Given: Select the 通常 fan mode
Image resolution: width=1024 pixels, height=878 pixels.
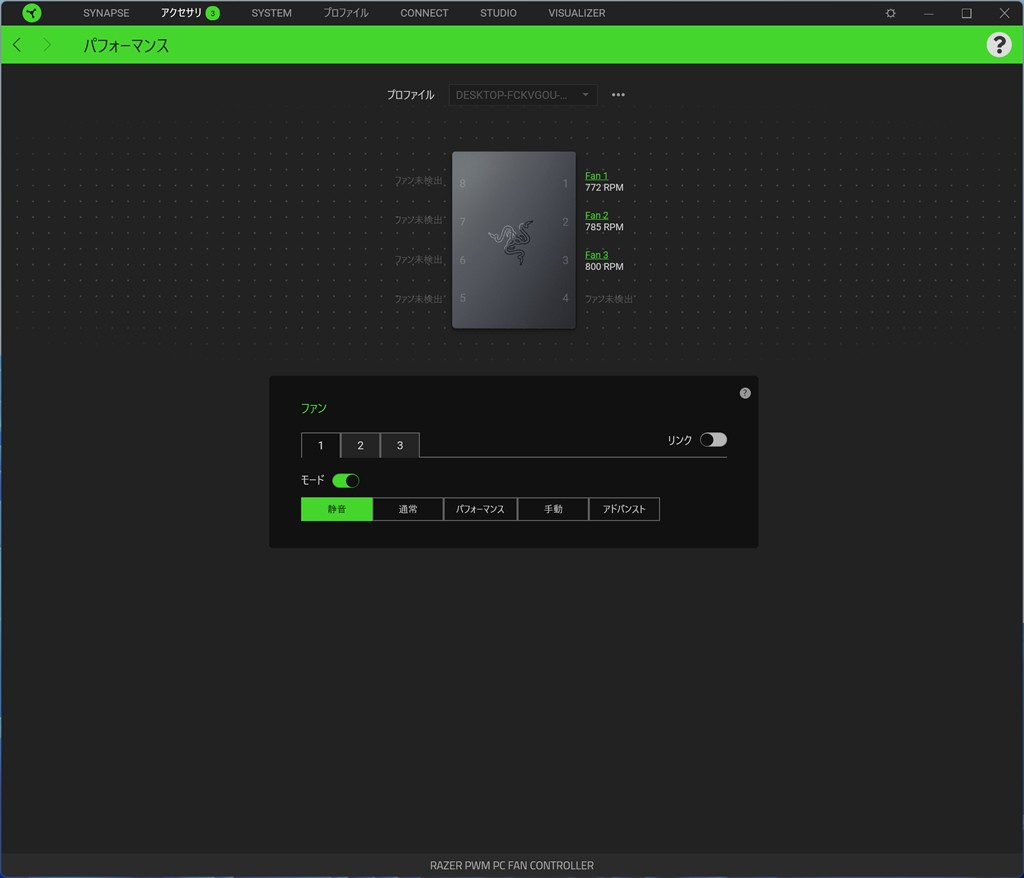Looking at the screenshot, I should point(408,509).
